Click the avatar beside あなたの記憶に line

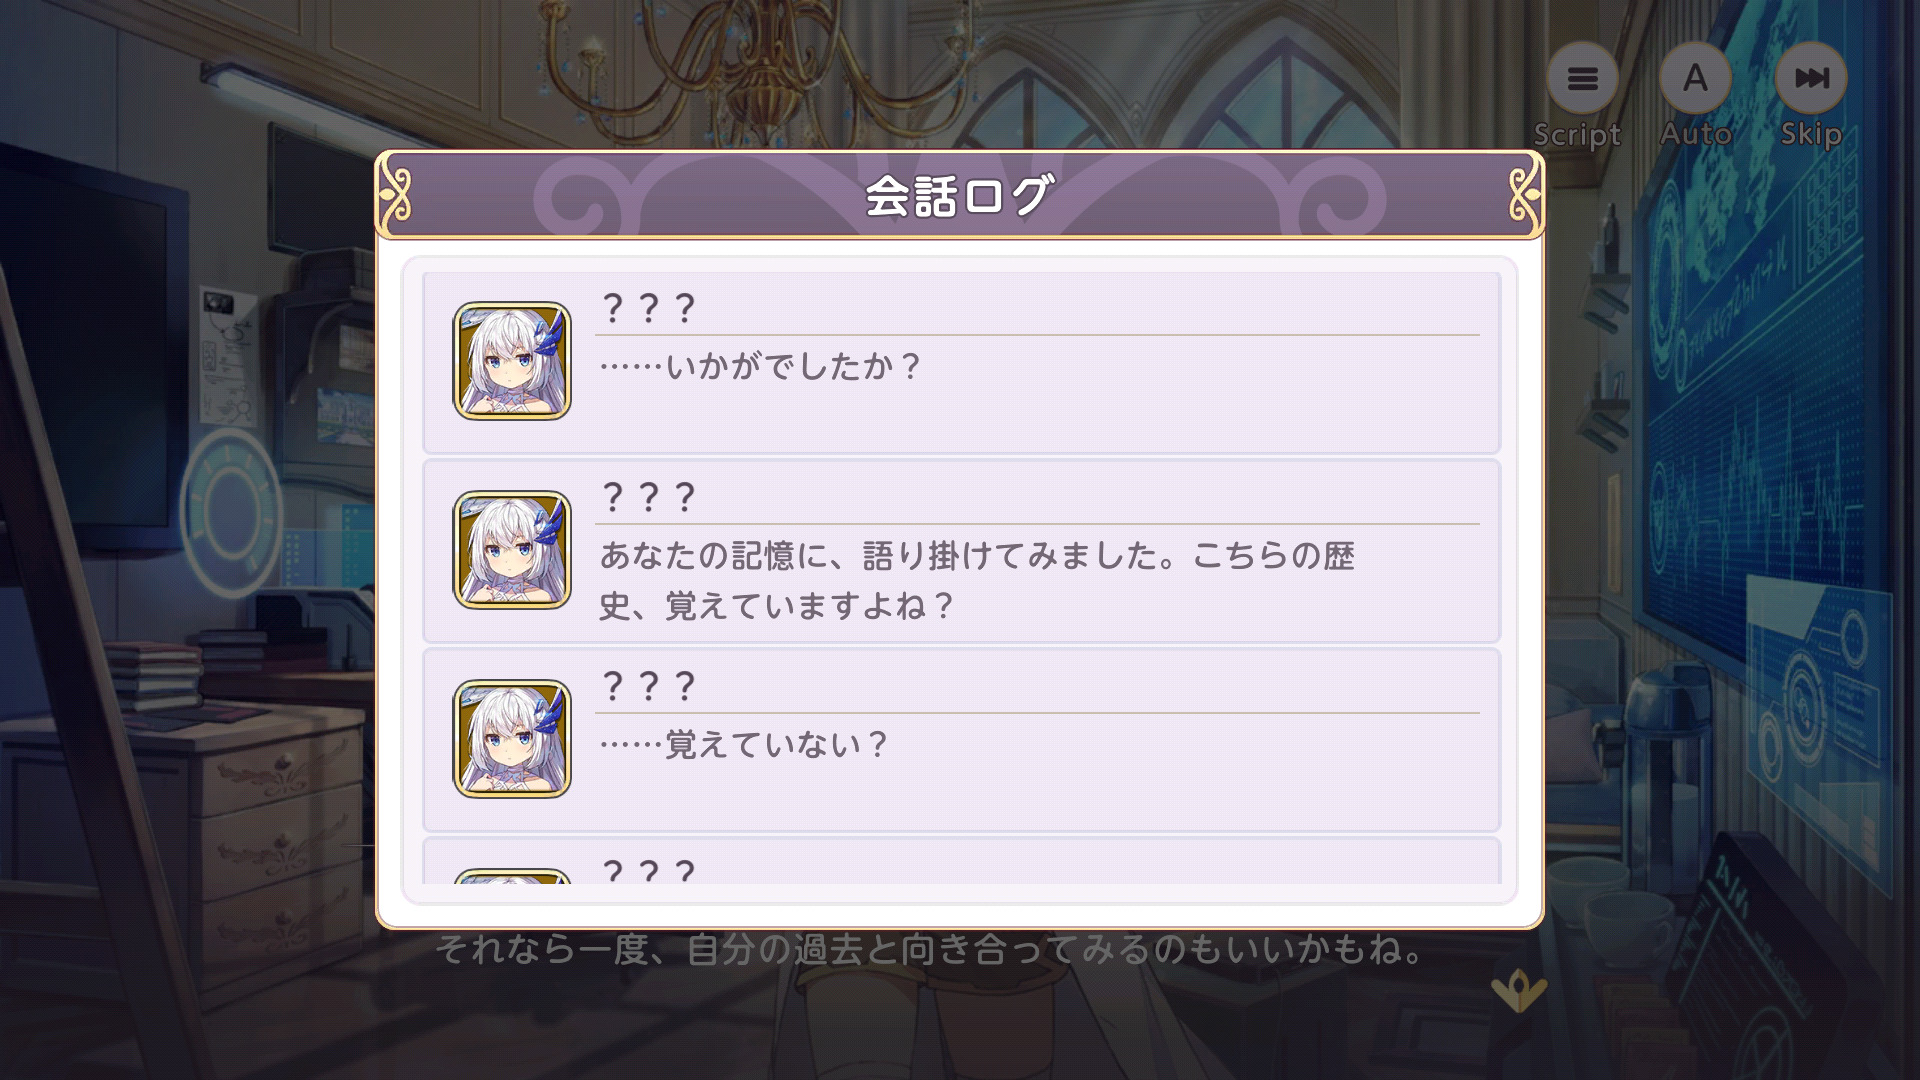[x=512, y=550]
